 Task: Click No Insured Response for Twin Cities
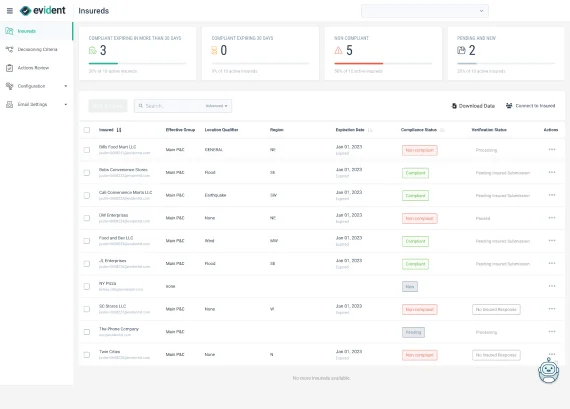tap(496, 355)
